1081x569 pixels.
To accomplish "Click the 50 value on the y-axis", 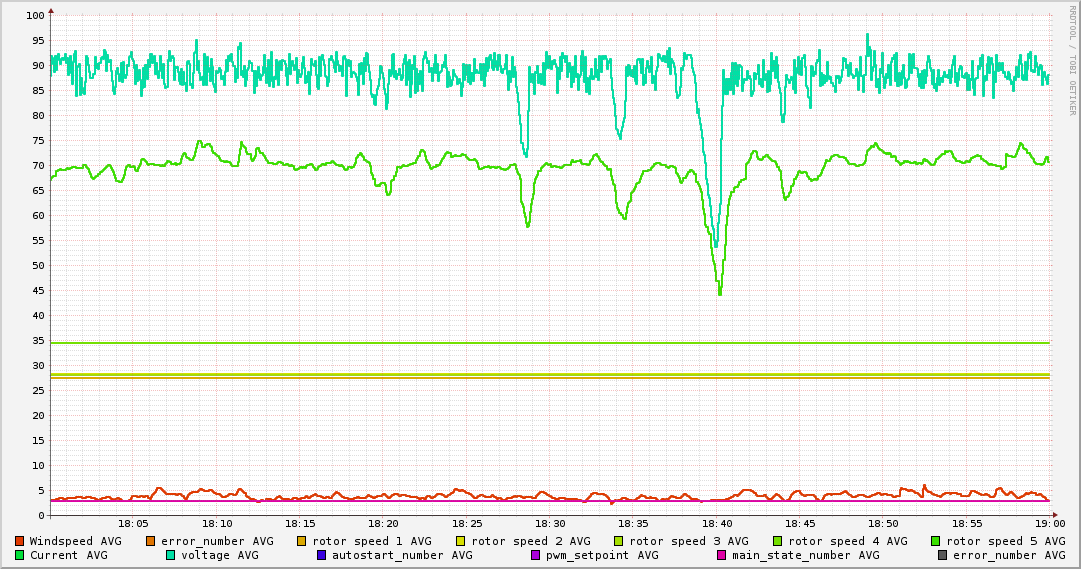I will (x=38, y=266).
